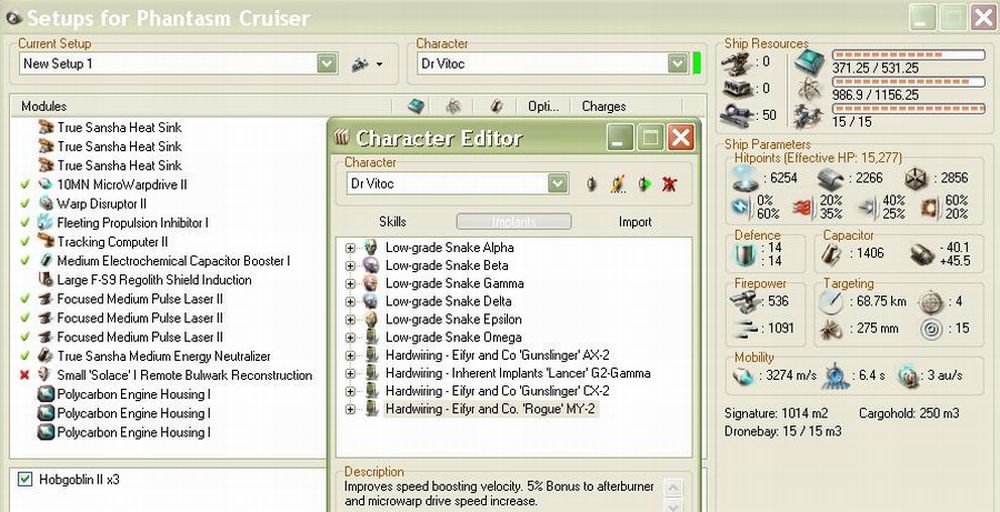This screenshot has height=512, width=1000.
Task: Click the drone bandwidth icon showing 50
Action: click(735, 116)
